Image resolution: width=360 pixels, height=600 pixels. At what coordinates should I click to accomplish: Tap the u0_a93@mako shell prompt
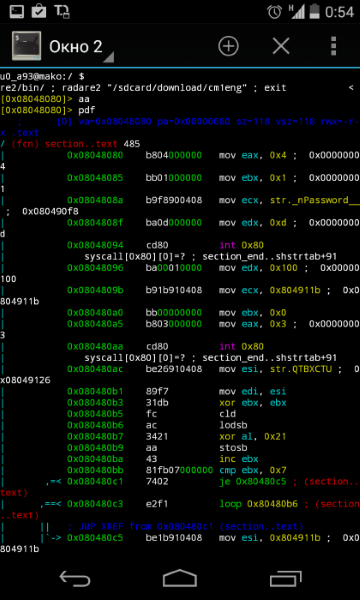[x=42, y=77]
